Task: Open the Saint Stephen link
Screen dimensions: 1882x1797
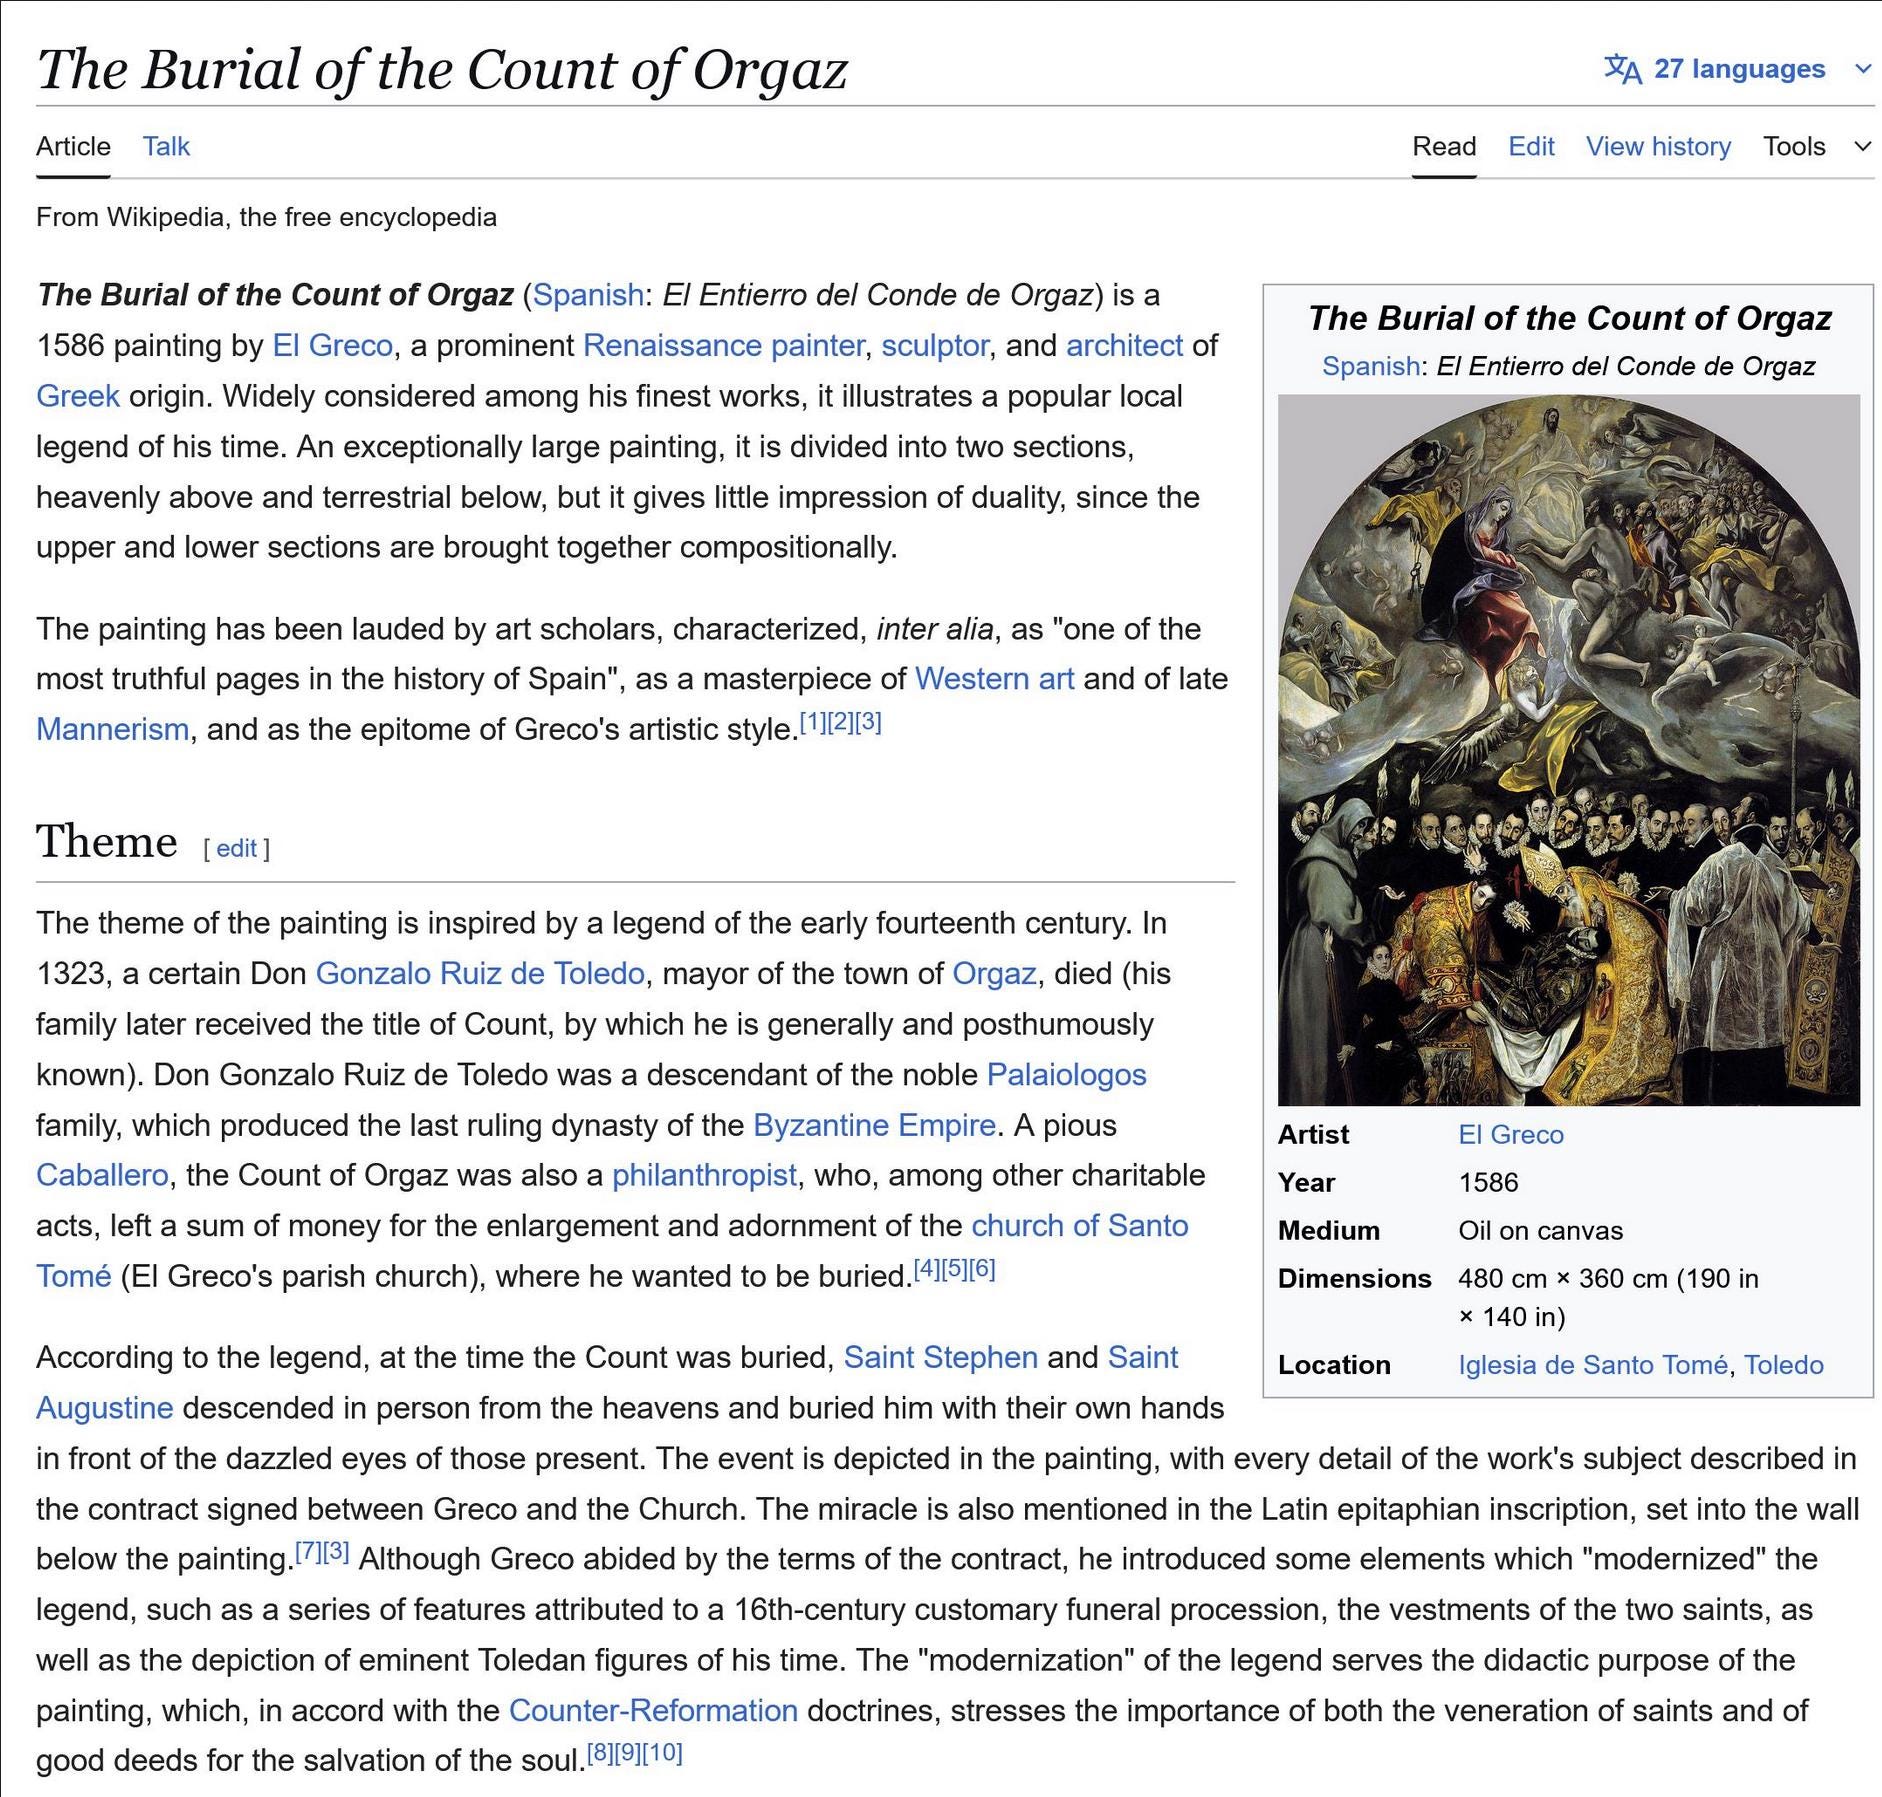Action: (x=940, y=1357)
